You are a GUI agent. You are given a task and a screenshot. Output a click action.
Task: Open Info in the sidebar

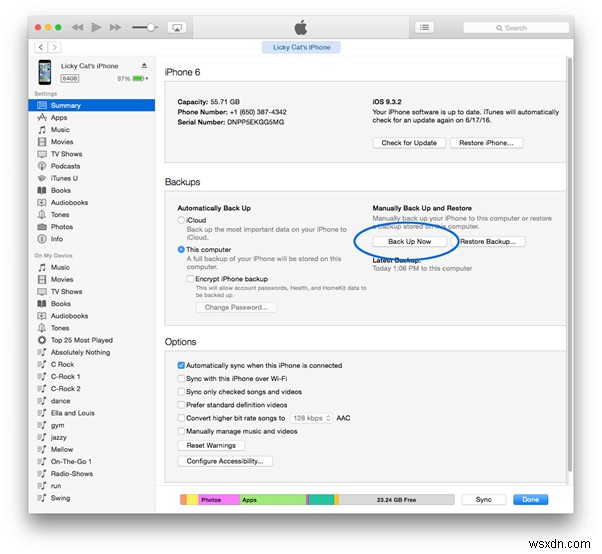[91, 239]
